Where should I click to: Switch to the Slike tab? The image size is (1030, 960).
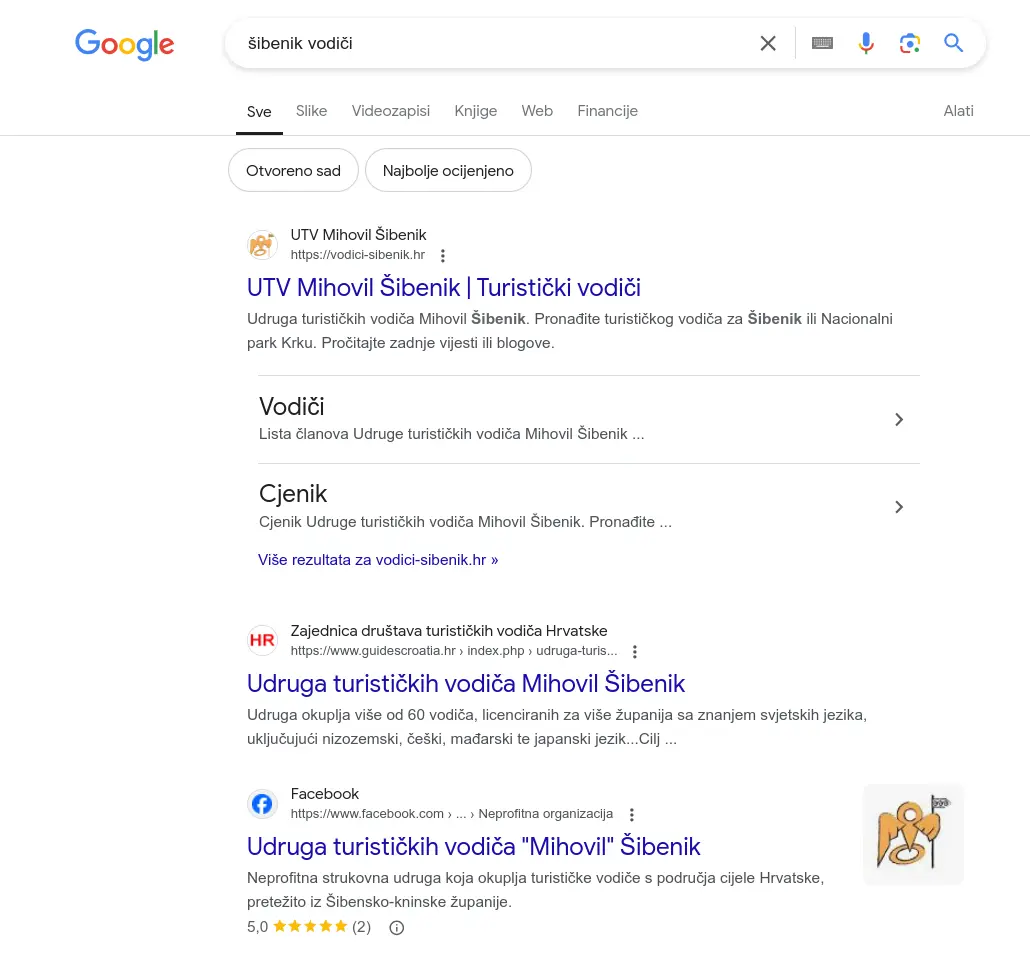[311, 111]
